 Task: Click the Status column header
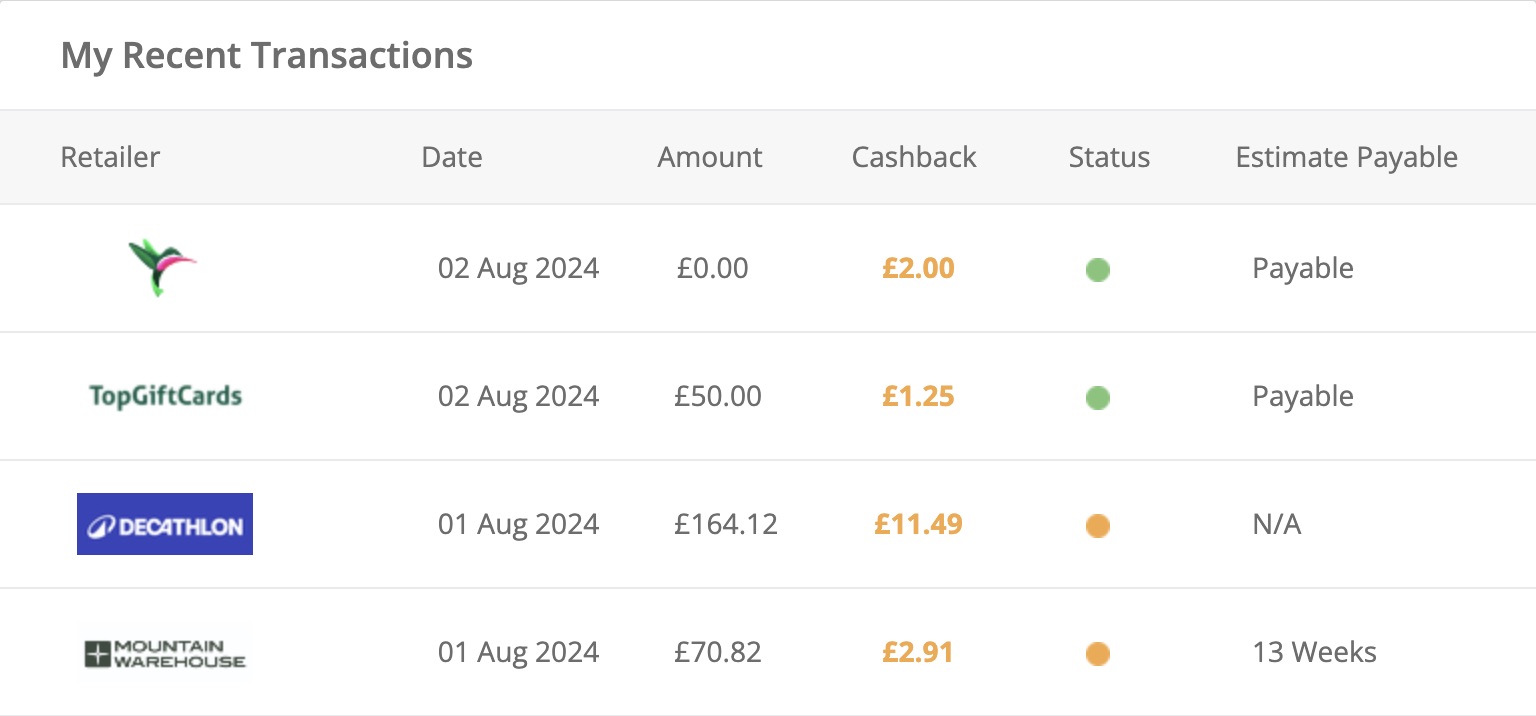1109,157
